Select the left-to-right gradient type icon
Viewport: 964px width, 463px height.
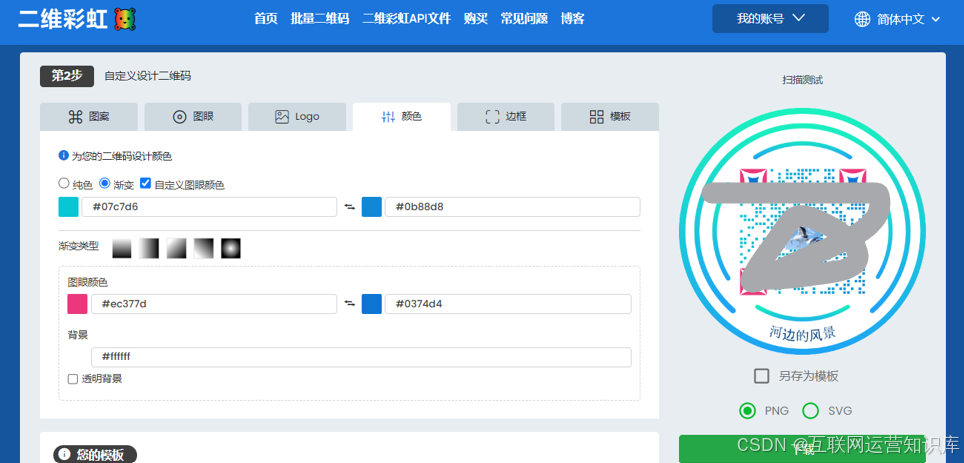(149, 248)
